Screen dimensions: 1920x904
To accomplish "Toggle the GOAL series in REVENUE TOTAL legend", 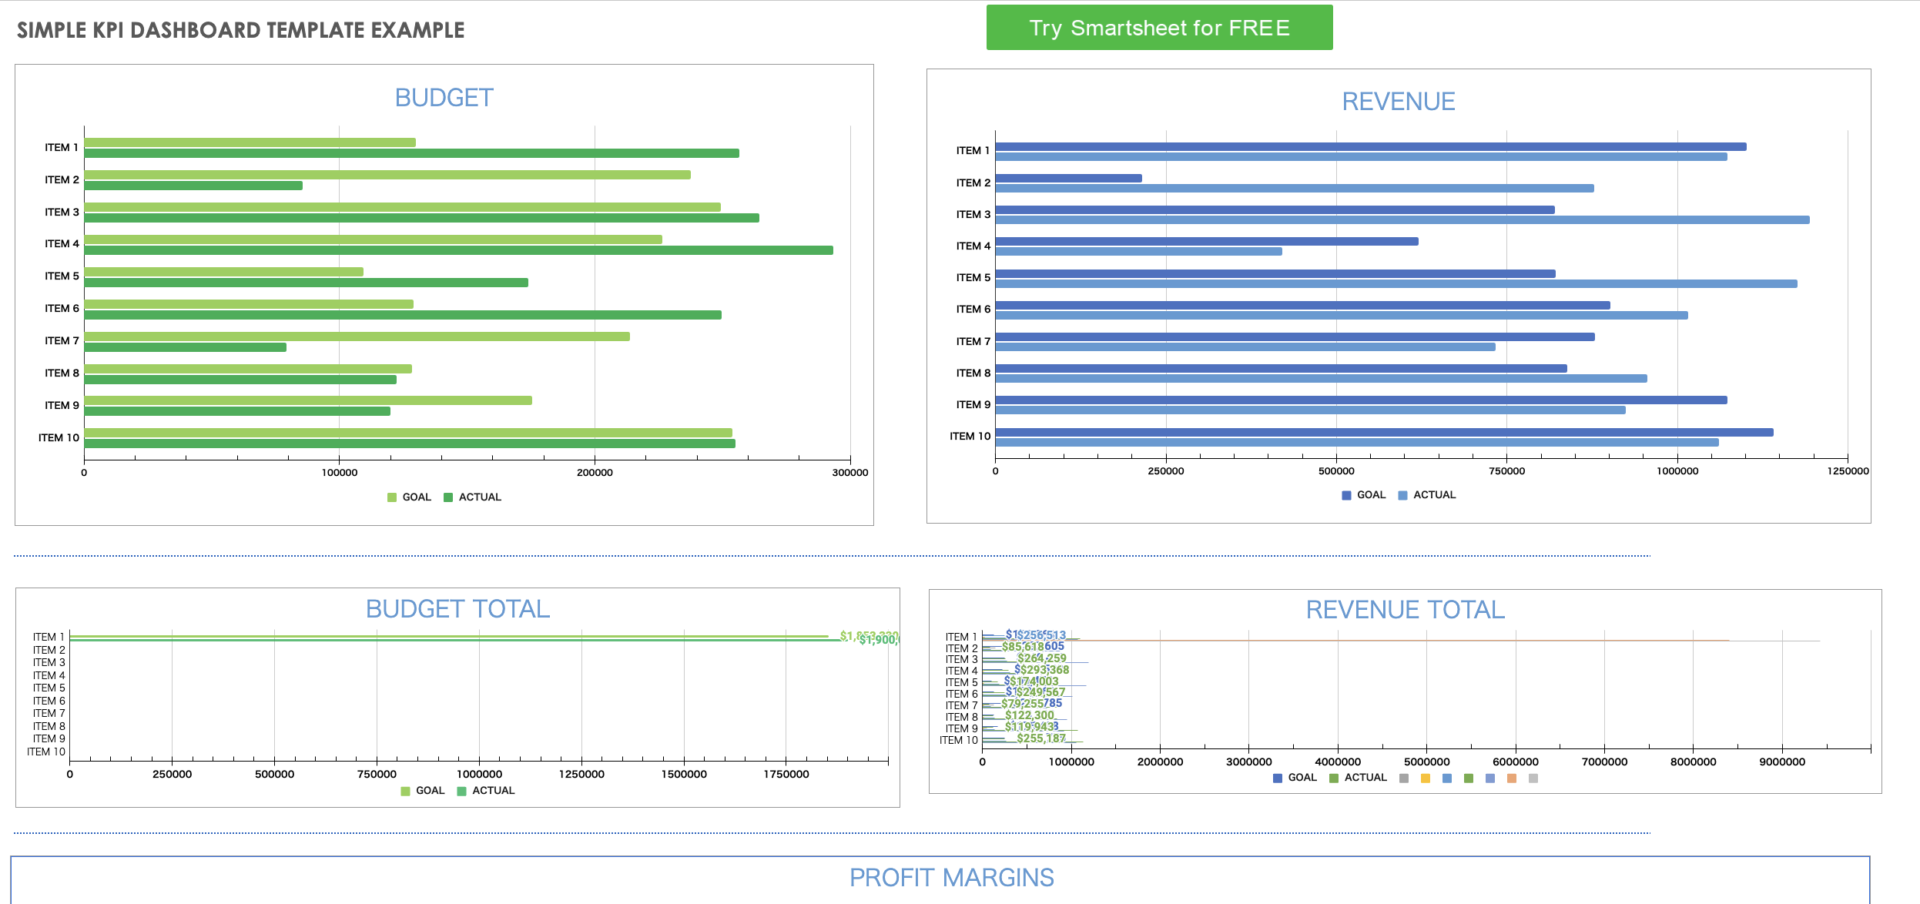I will (x=1277, y=778).
